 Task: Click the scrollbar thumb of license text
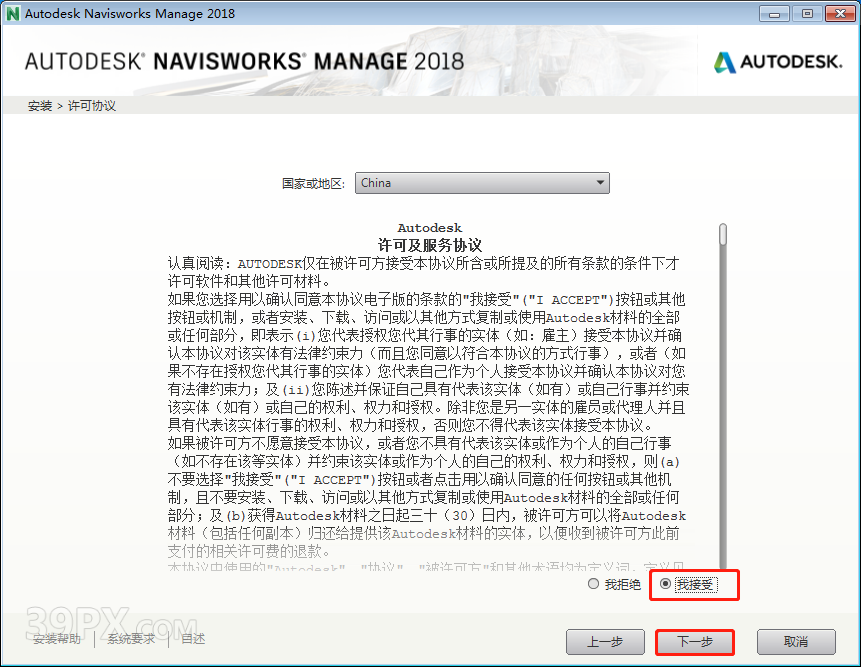coord(723,234)
